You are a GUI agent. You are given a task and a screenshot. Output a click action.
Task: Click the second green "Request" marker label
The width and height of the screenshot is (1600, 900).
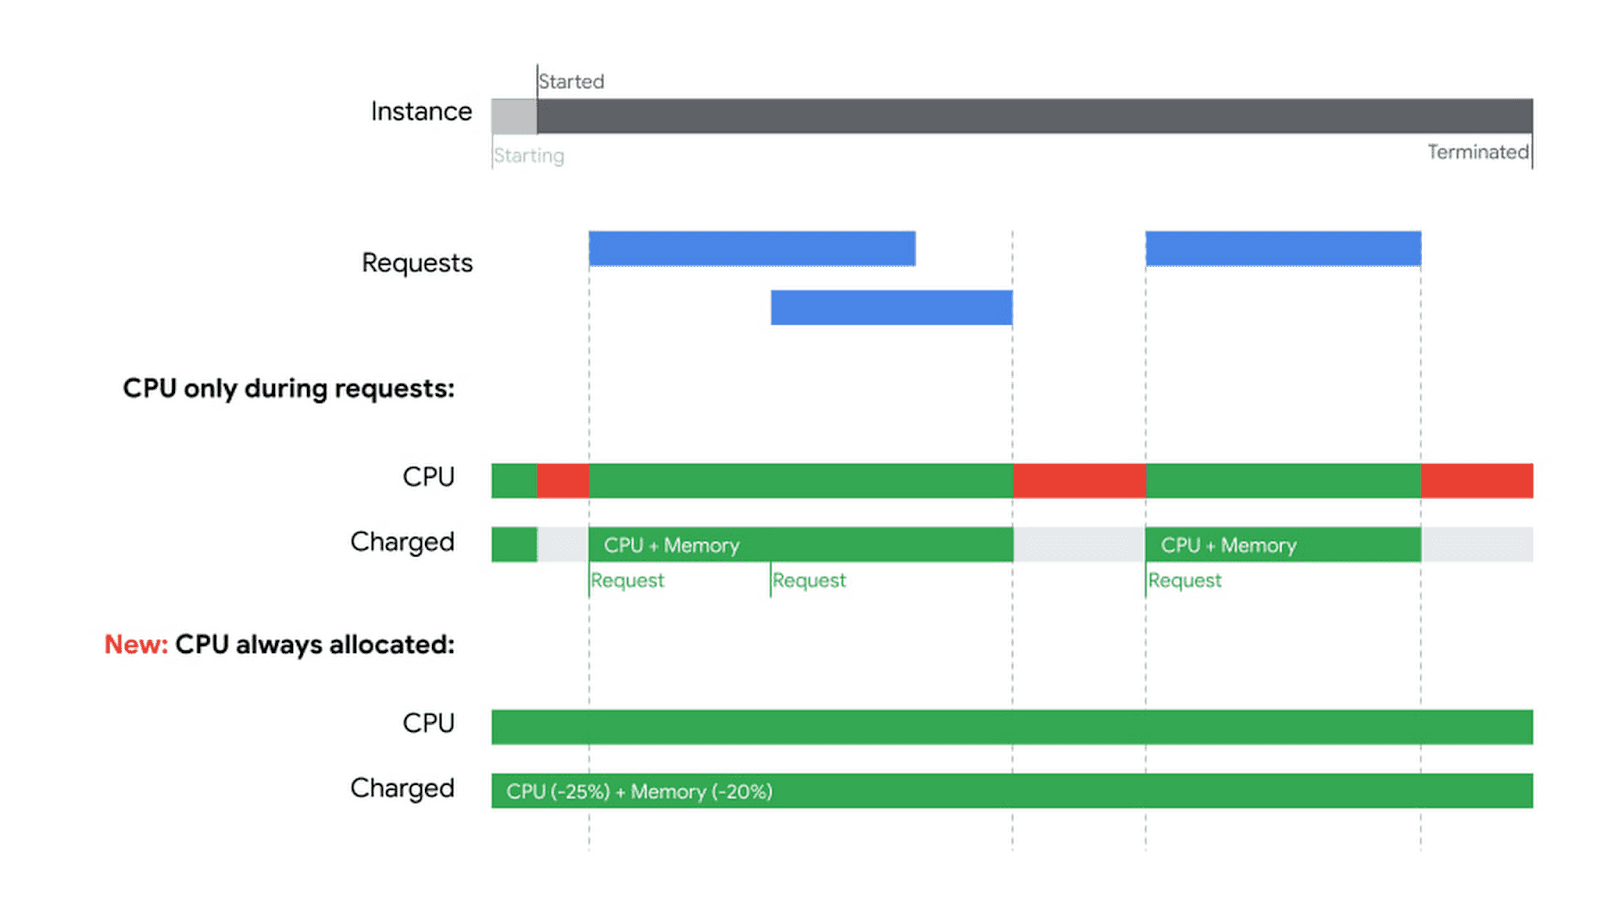click(x=809, y=580)
